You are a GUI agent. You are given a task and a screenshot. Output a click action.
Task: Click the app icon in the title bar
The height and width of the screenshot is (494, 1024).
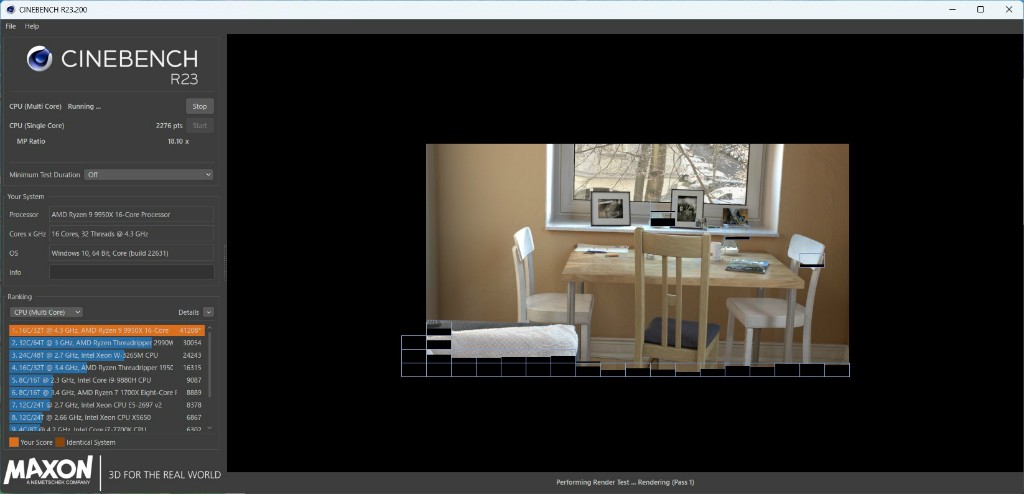pyautogui.click(x=9, y=9)
